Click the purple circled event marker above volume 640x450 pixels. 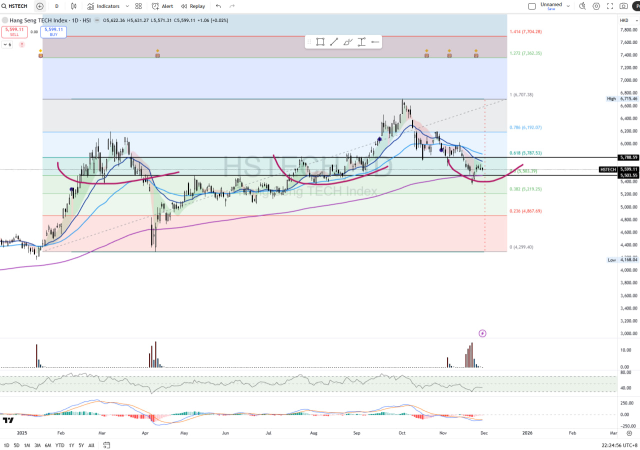click(482, 333)
